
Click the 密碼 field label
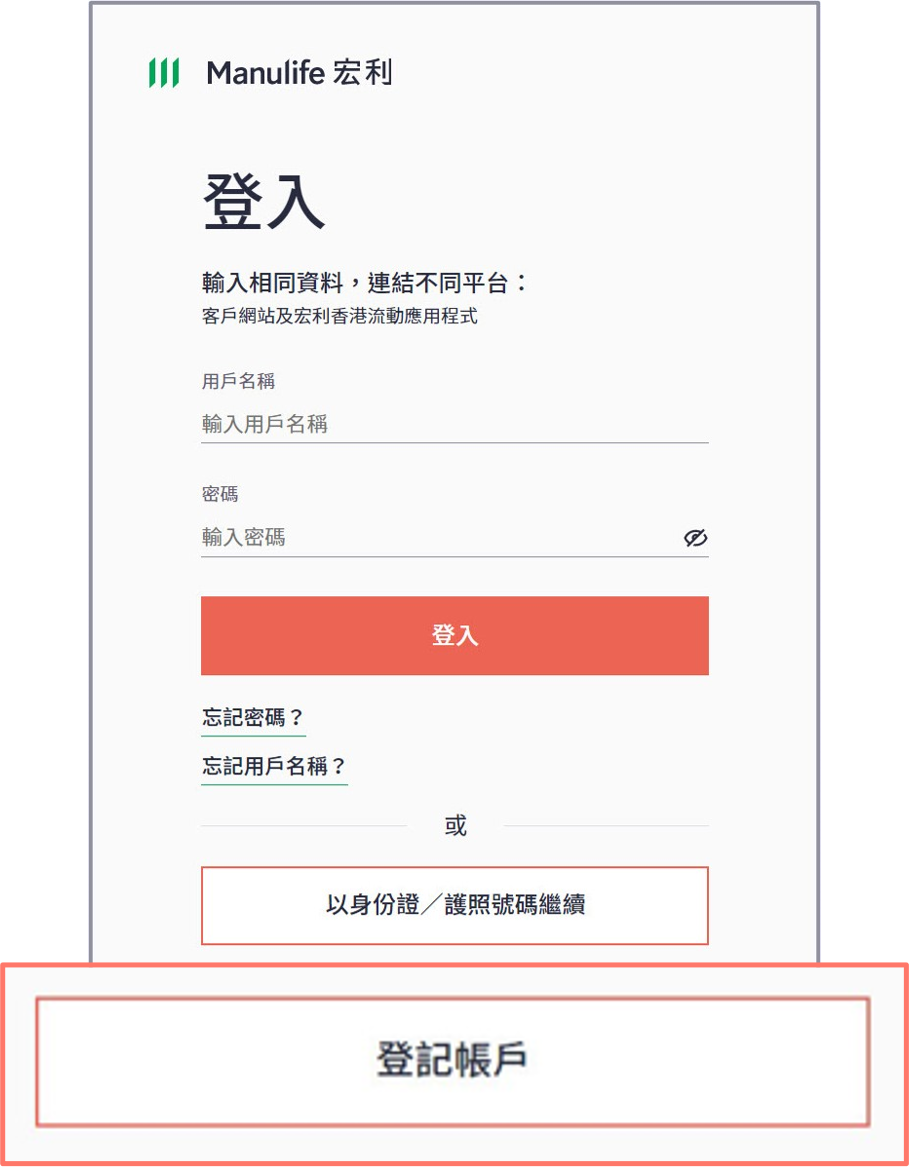(220, 493)
